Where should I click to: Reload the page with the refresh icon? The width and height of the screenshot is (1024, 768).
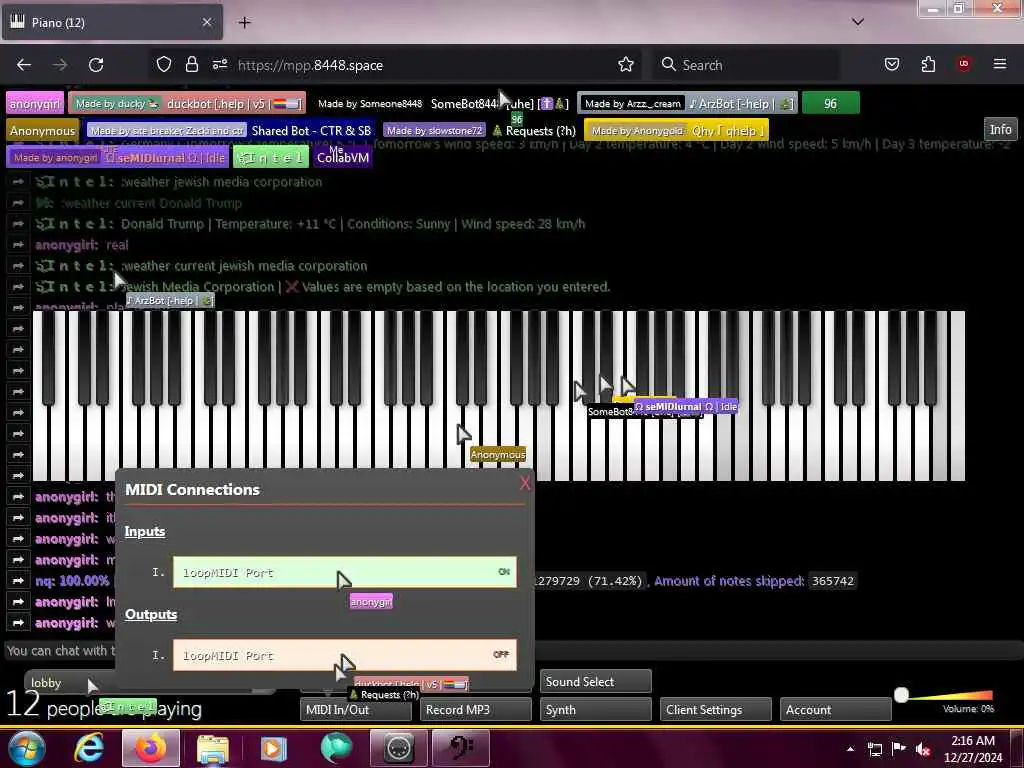[96, 65]
